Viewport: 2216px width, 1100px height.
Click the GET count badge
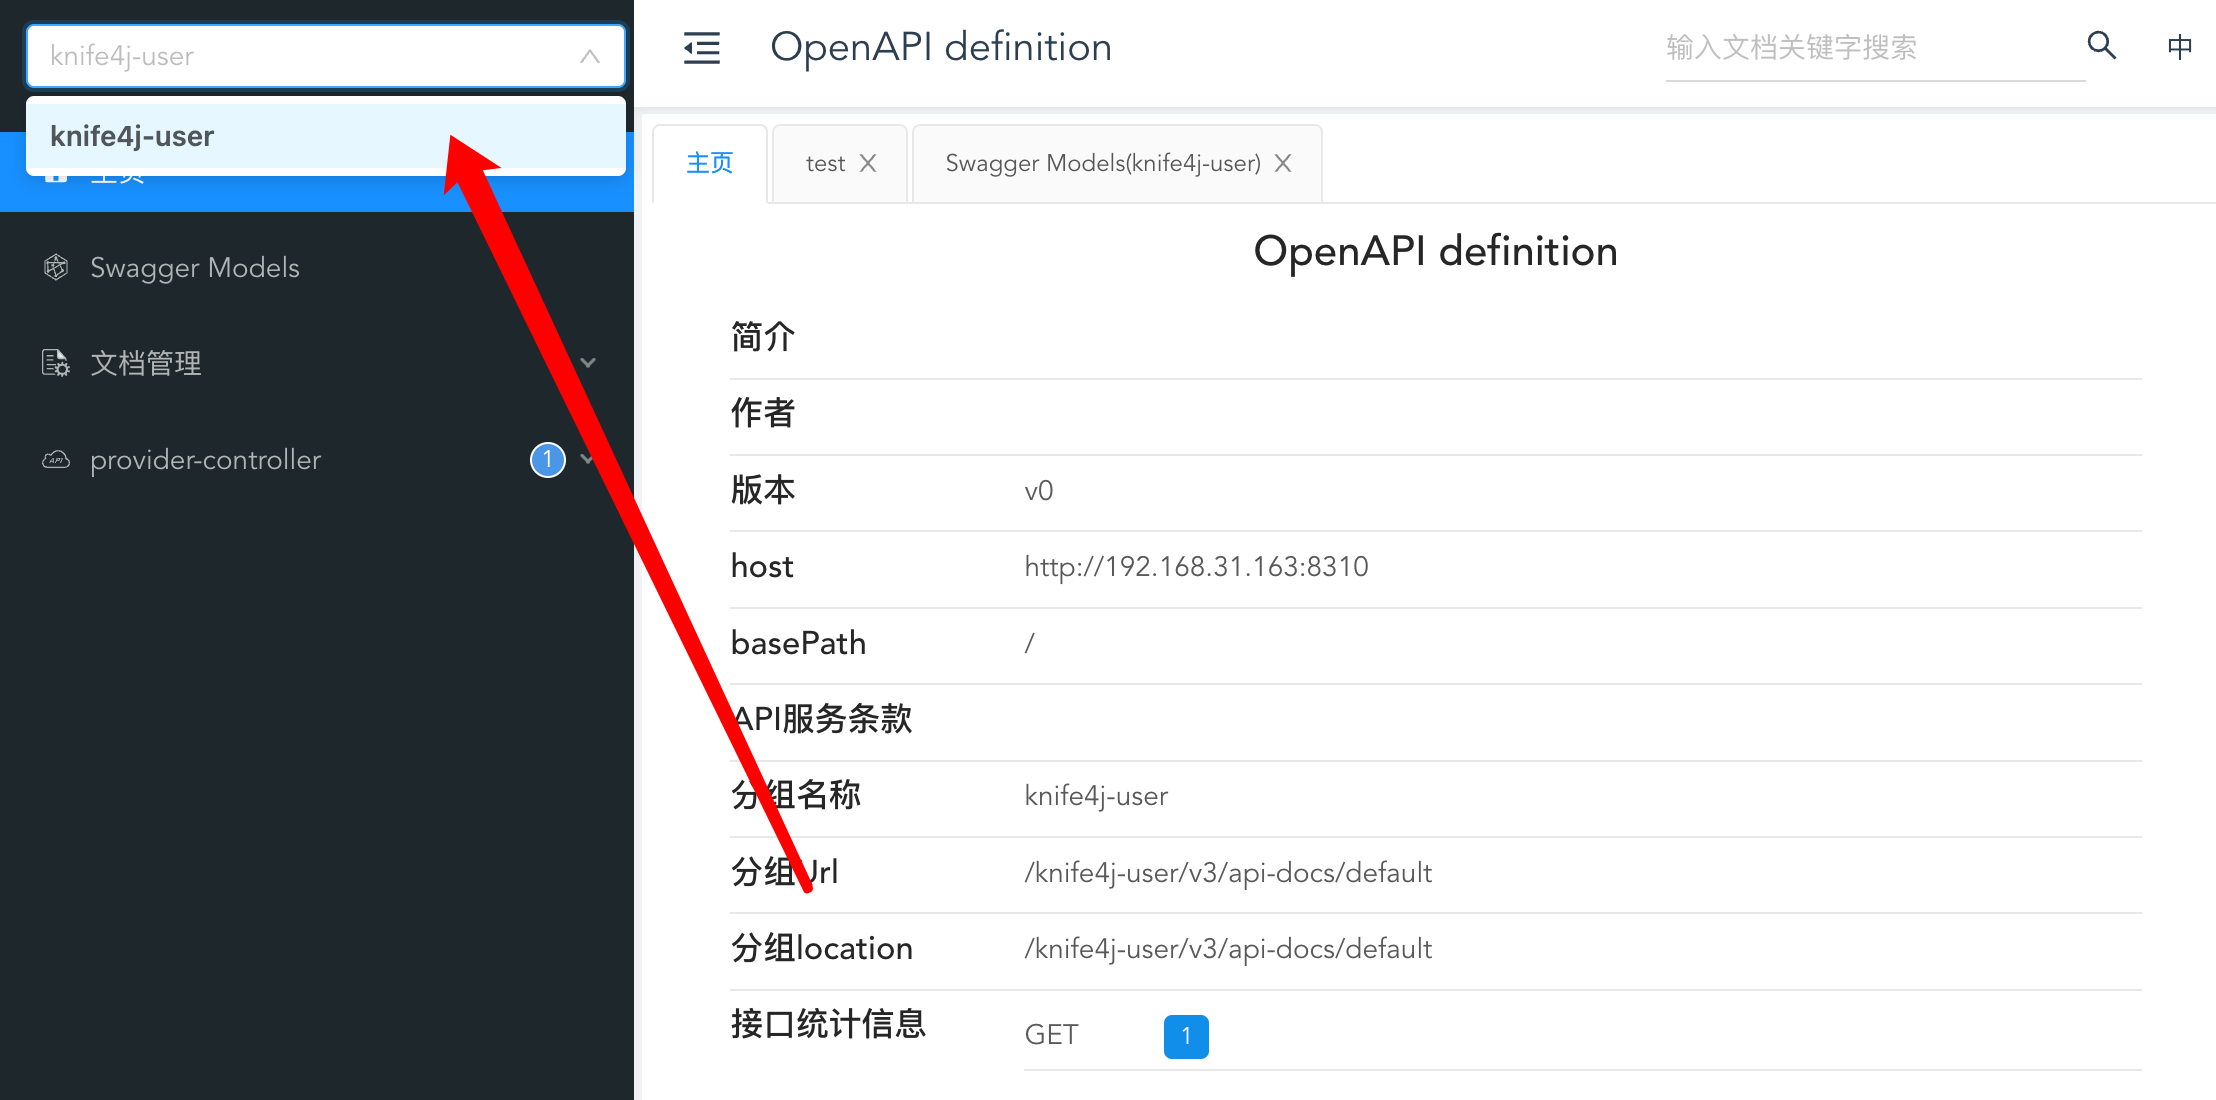1186,1036
